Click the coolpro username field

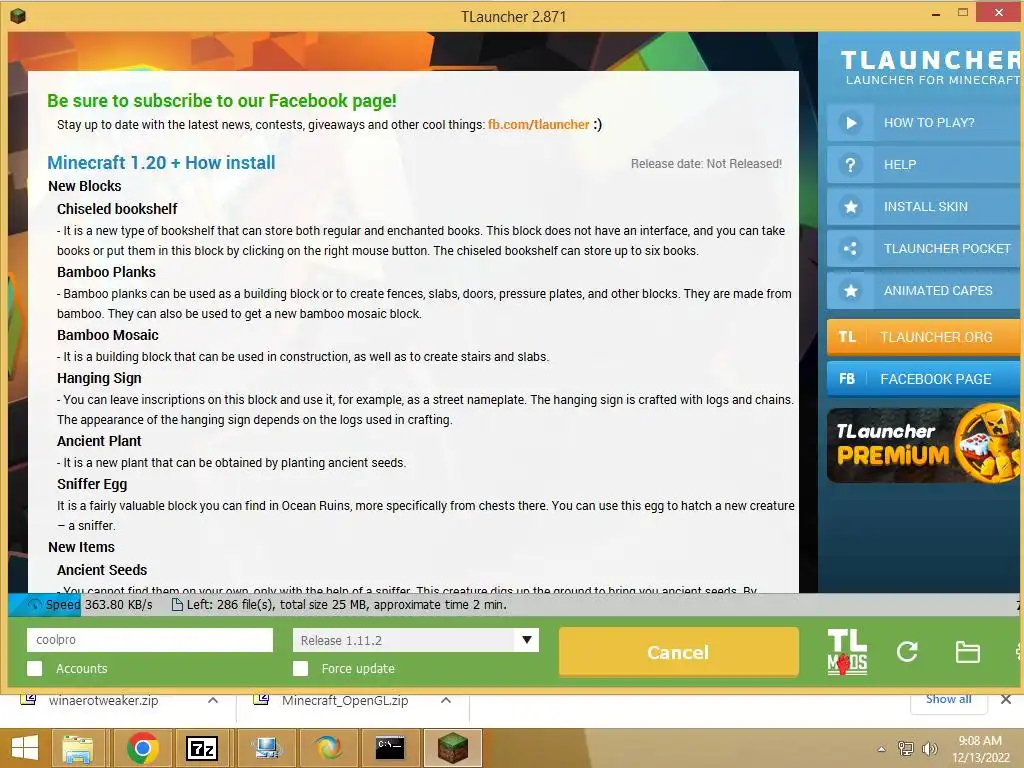[x=150, y=640]
